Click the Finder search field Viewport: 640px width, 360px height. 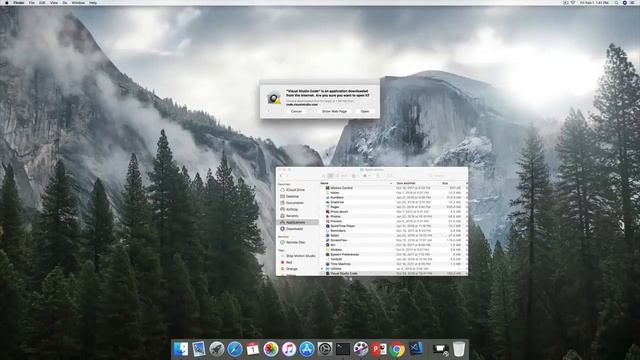coord(445,176)
